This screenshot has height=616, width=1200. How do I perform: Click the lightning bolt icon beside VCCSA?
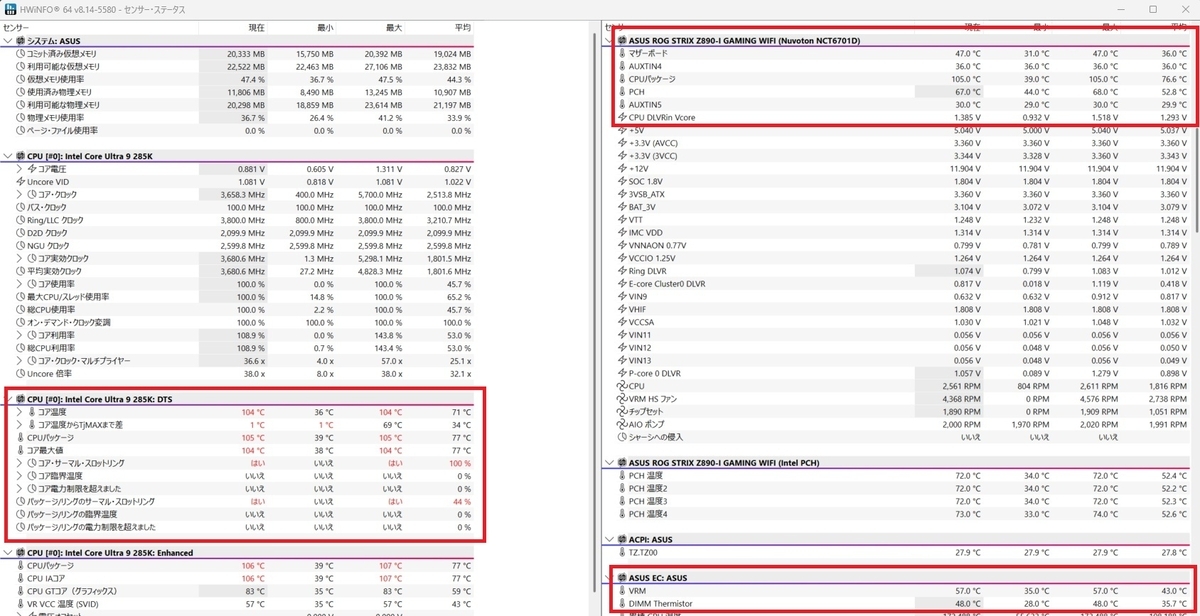click(622, 322)
